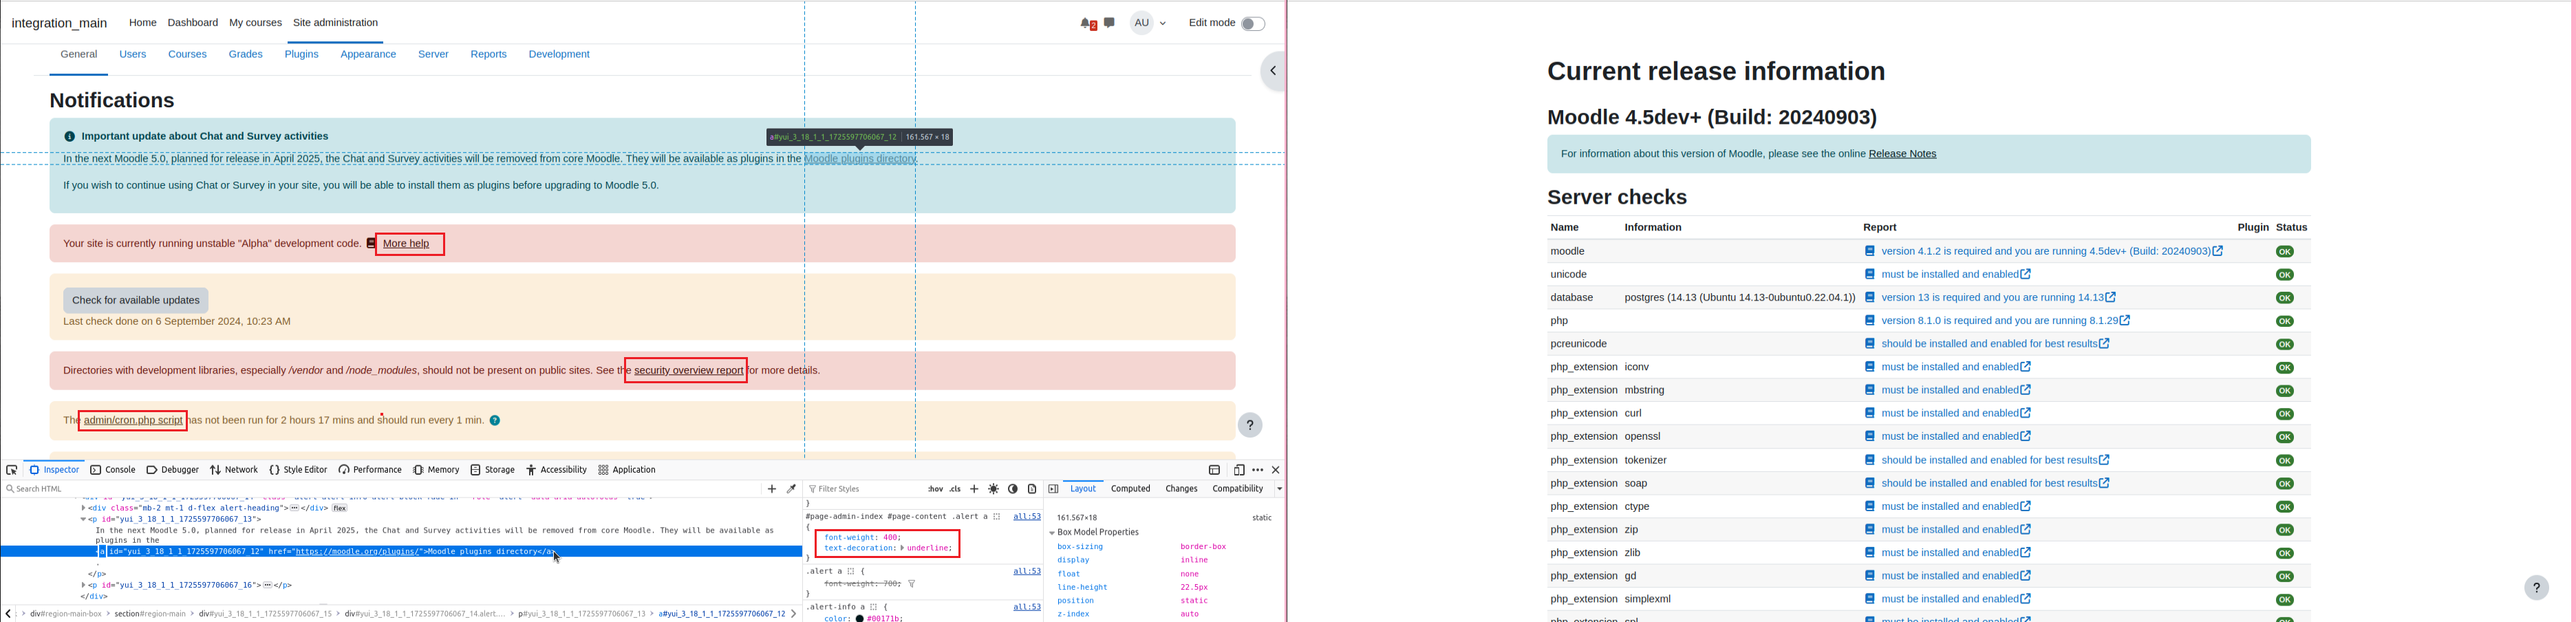Toggle the .cls class panel
The height and width of the screenshot is (622, 2576).
click(x=955, y=489)
